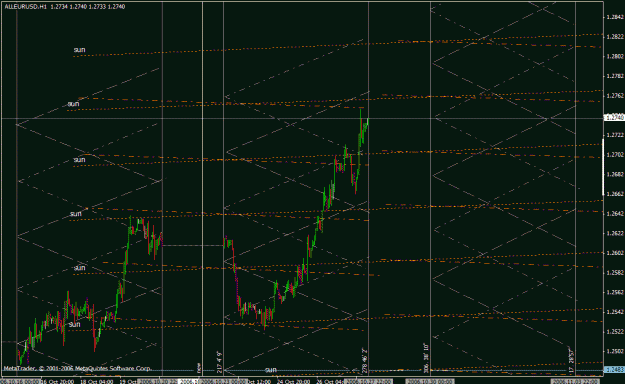The height and width of the screenshot is (384, 625).
Task: Select the 1.2522 price axis label
Action: click(x=614, y=332)
